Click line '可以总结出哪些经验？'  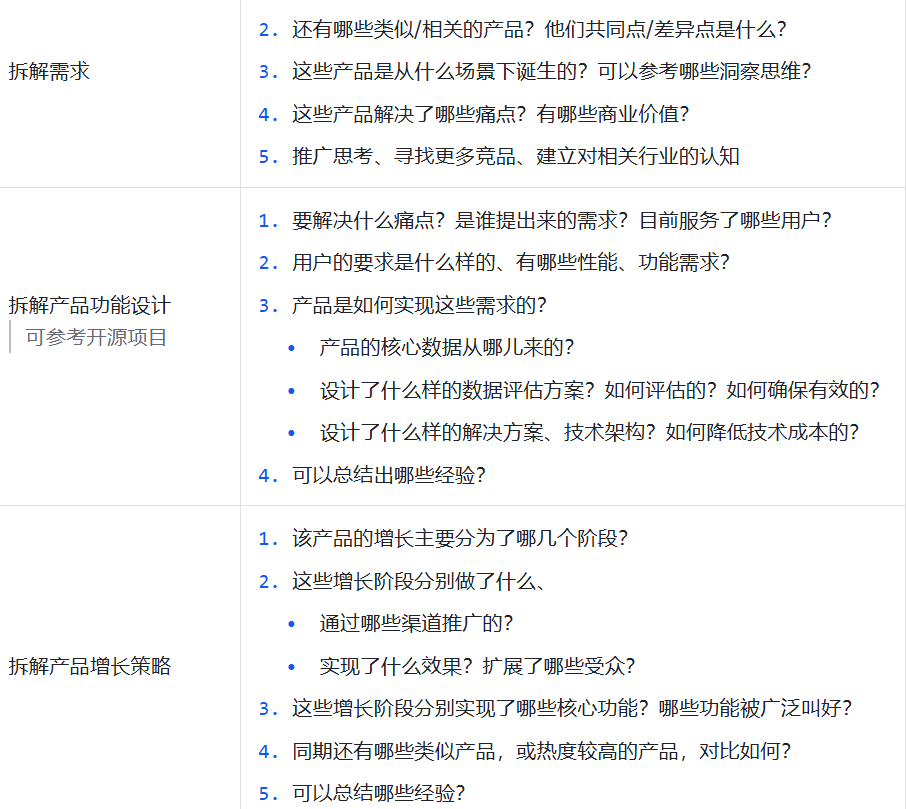point(388,475)
